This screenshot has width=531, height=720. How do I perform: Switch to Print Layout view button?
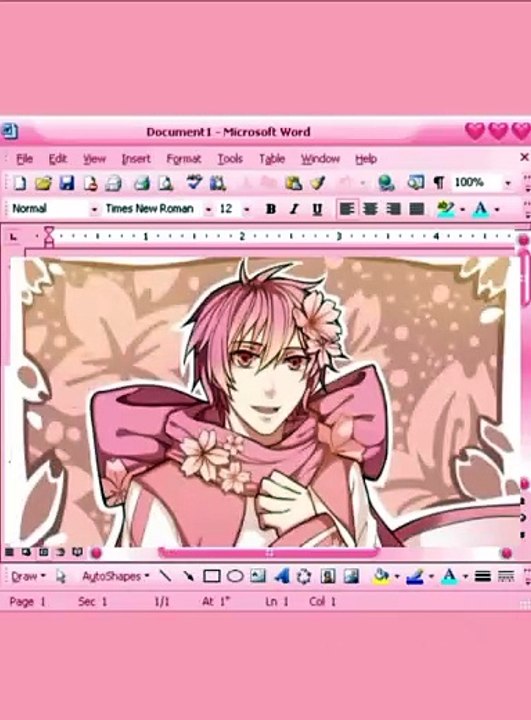44,552
